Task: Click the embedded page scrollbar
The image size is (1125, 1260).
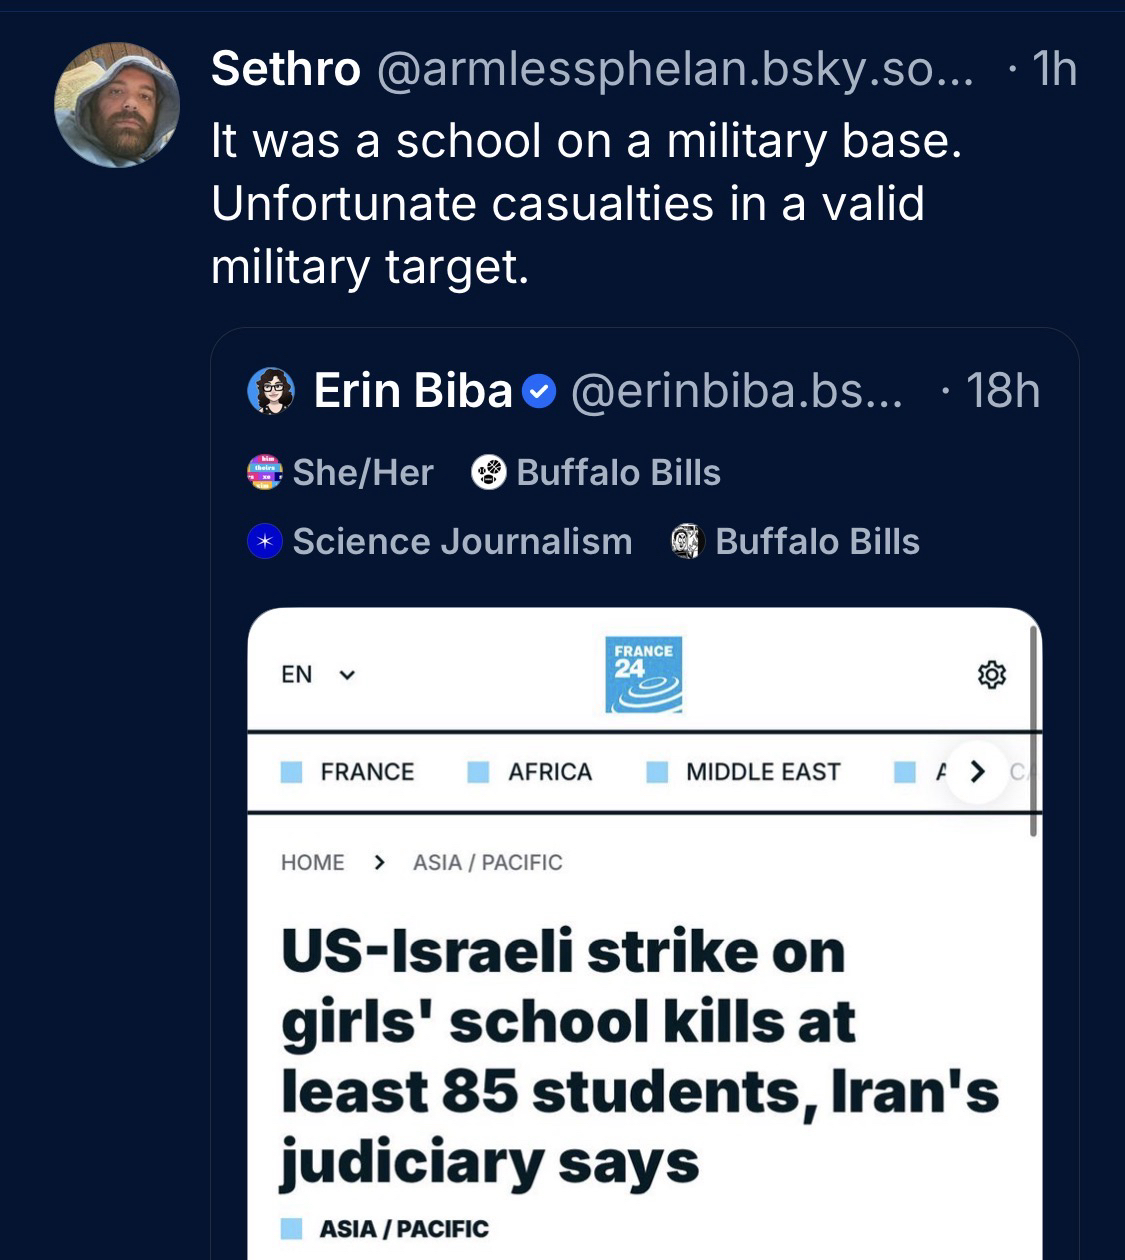Action: (x=1033, y=730)
